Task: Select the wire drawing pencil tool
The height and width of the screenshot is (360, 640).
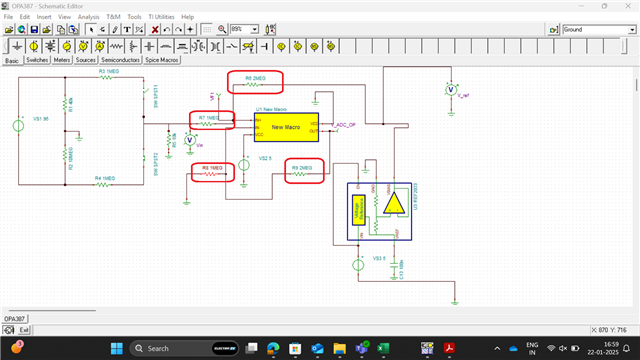Action: pos(115,29)
